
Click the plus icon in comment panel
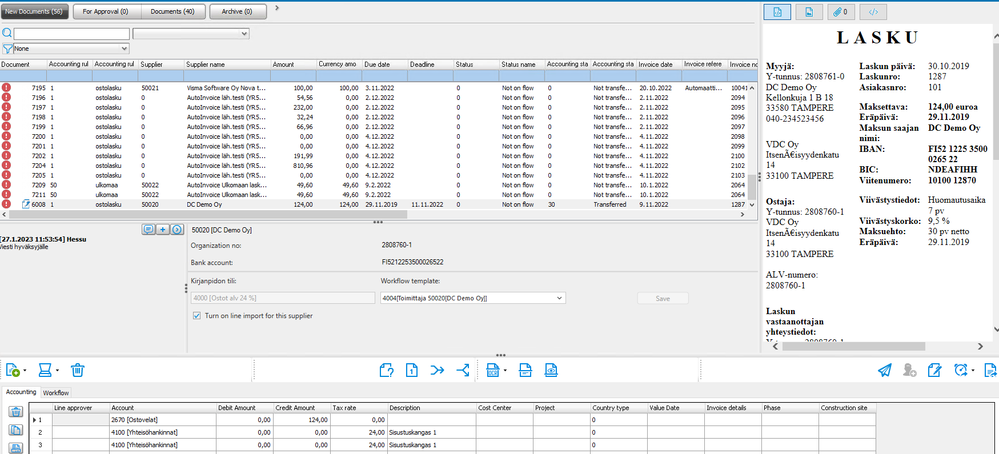coord(162,229)
